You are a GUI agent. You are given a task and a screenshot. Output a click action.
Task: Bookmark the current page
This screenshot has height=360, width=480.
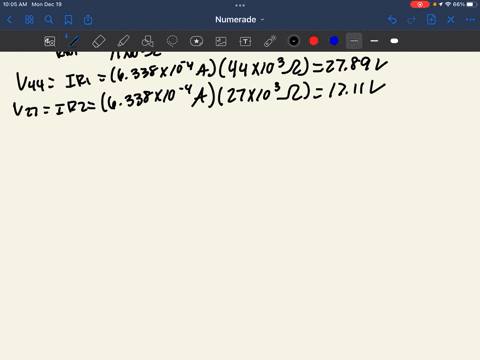(x=68, y=20)
